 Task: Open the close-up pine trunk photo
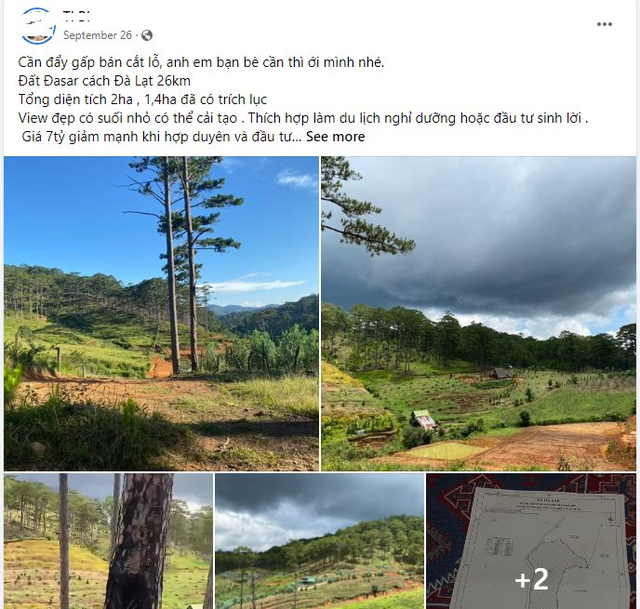[108, 541]
